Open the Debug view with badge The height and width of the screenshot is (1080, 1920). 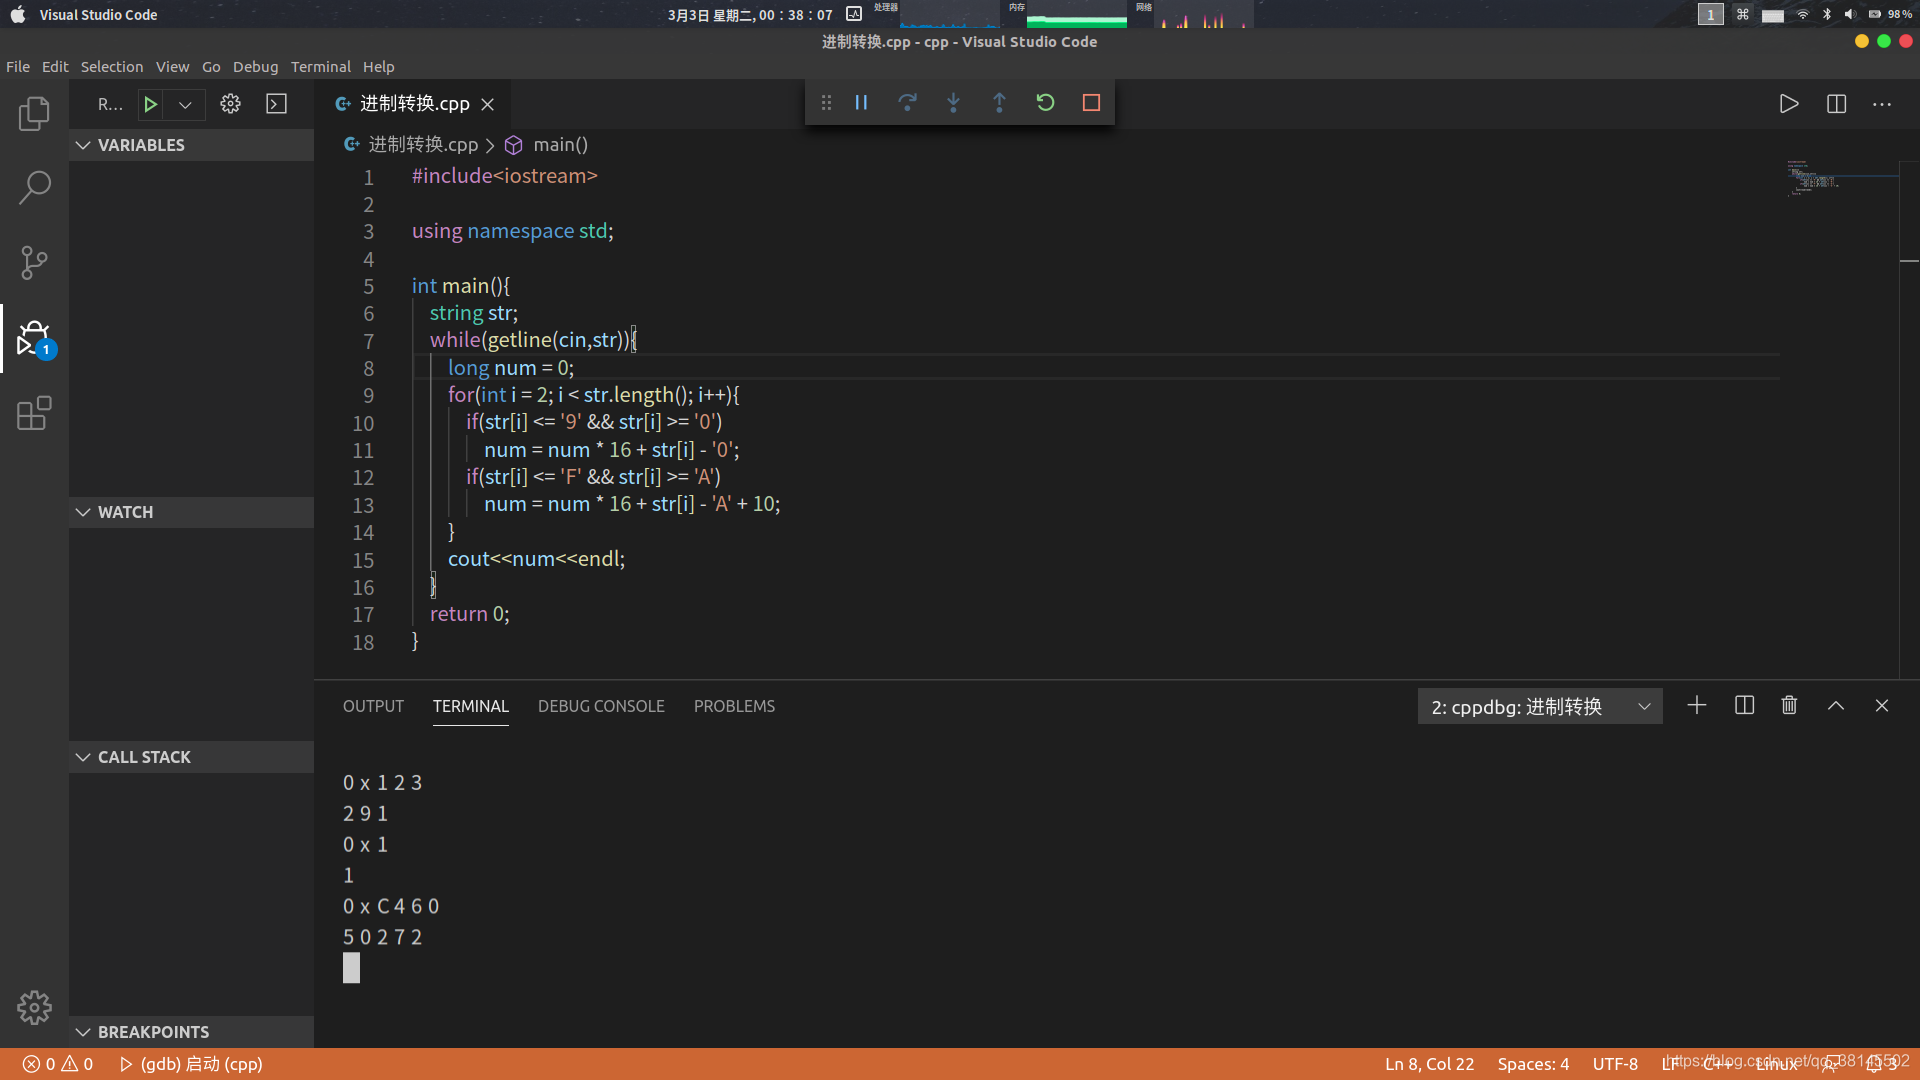click(34, 339)
